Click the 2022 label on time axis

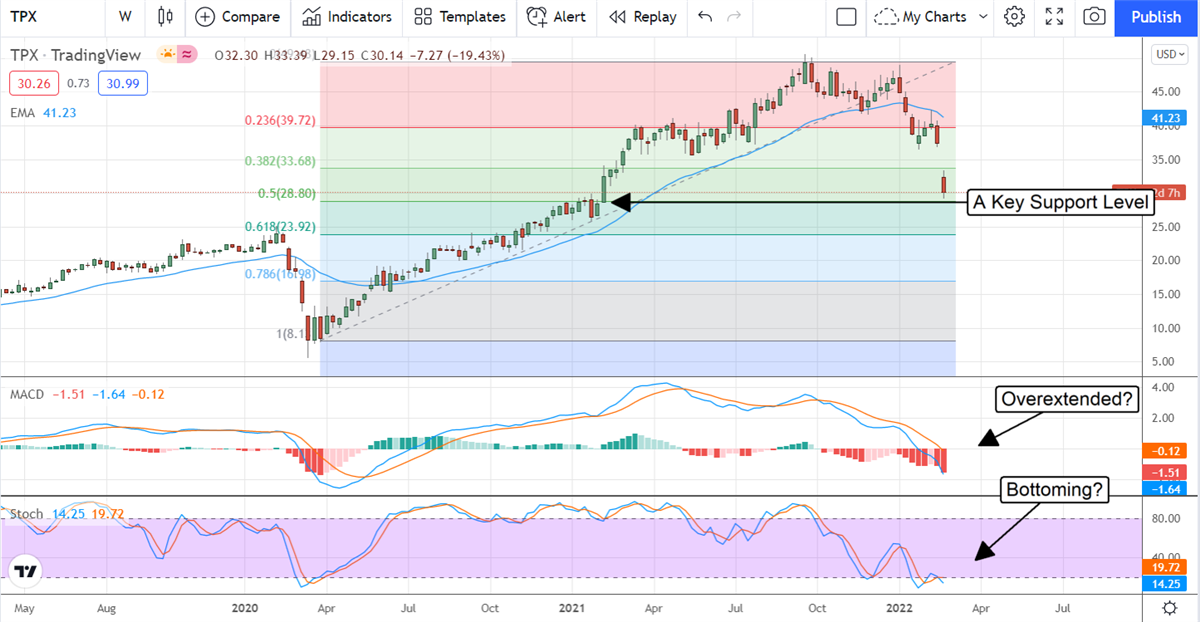(897, 607)
